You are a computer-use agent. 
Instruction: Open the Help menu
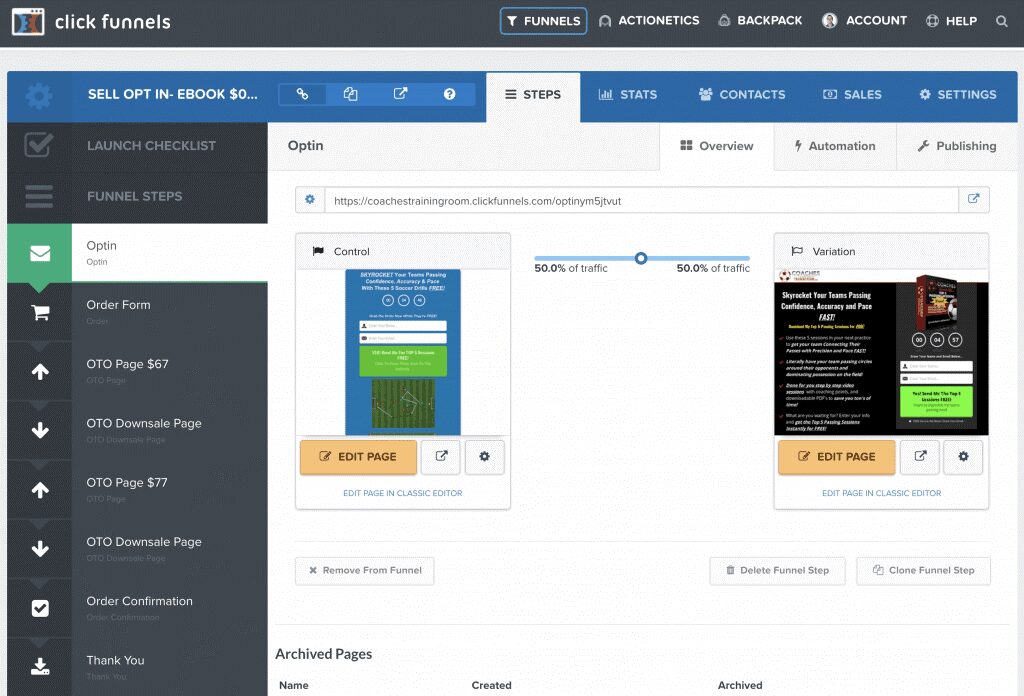click(x=952, y=21)
